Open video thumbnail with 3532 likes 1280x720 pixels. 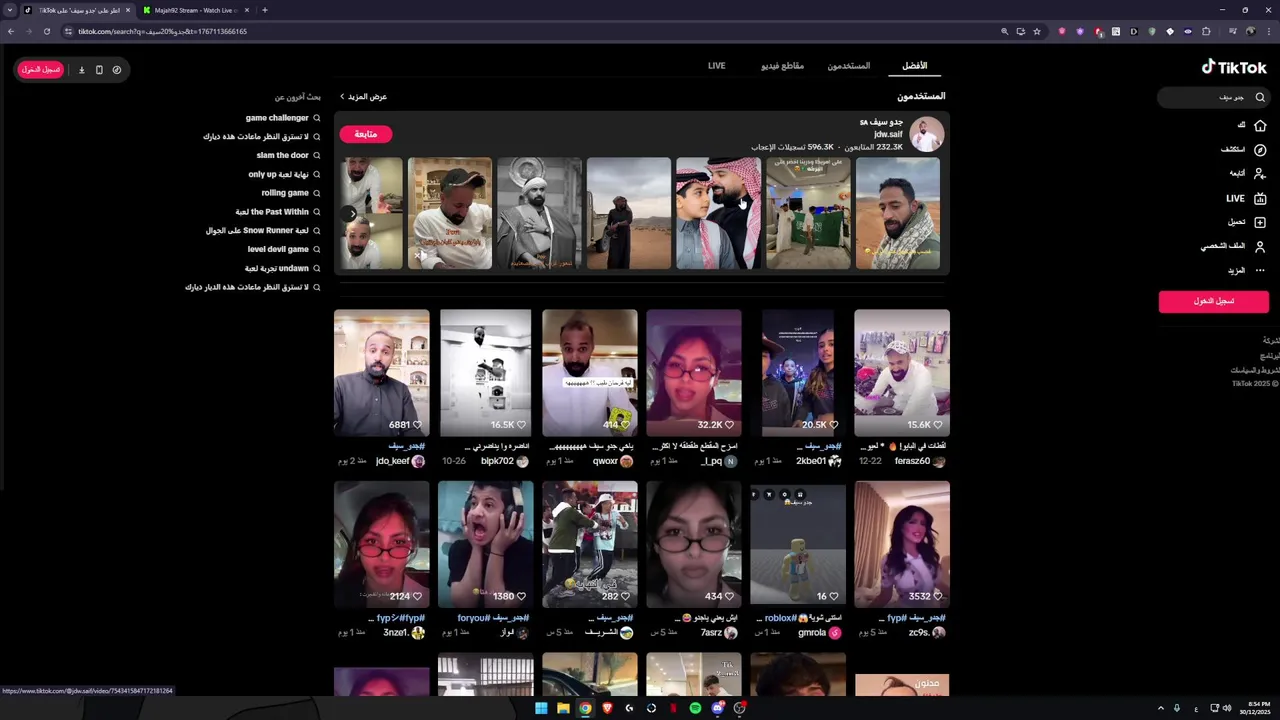click(x=901, y=545)
